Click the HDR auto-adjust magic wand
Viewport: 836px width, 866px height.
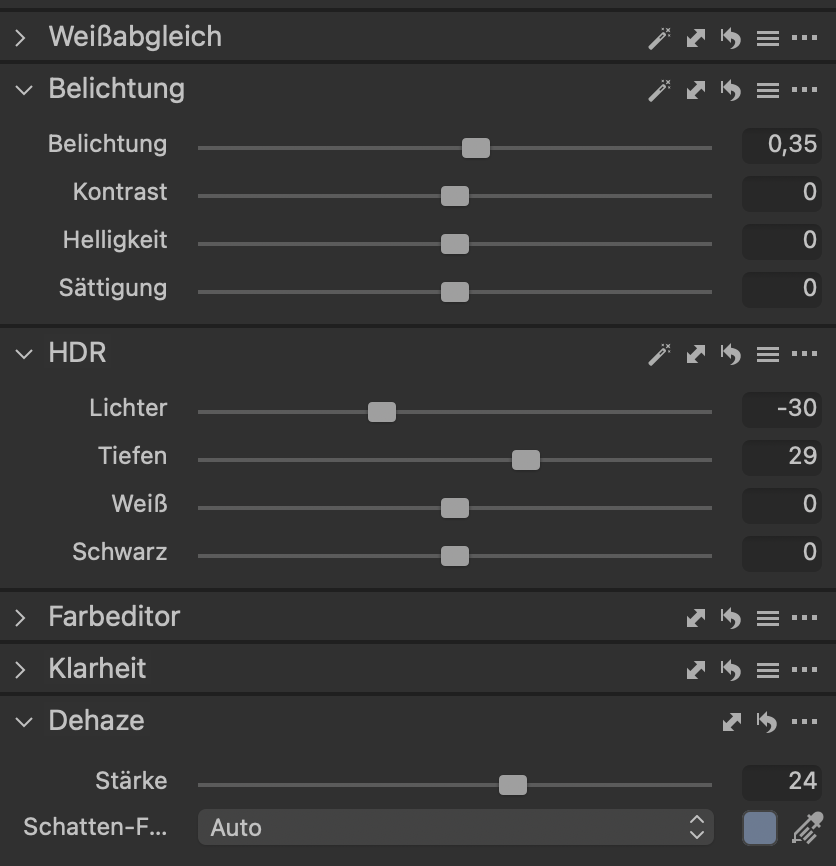pos(659,354)
